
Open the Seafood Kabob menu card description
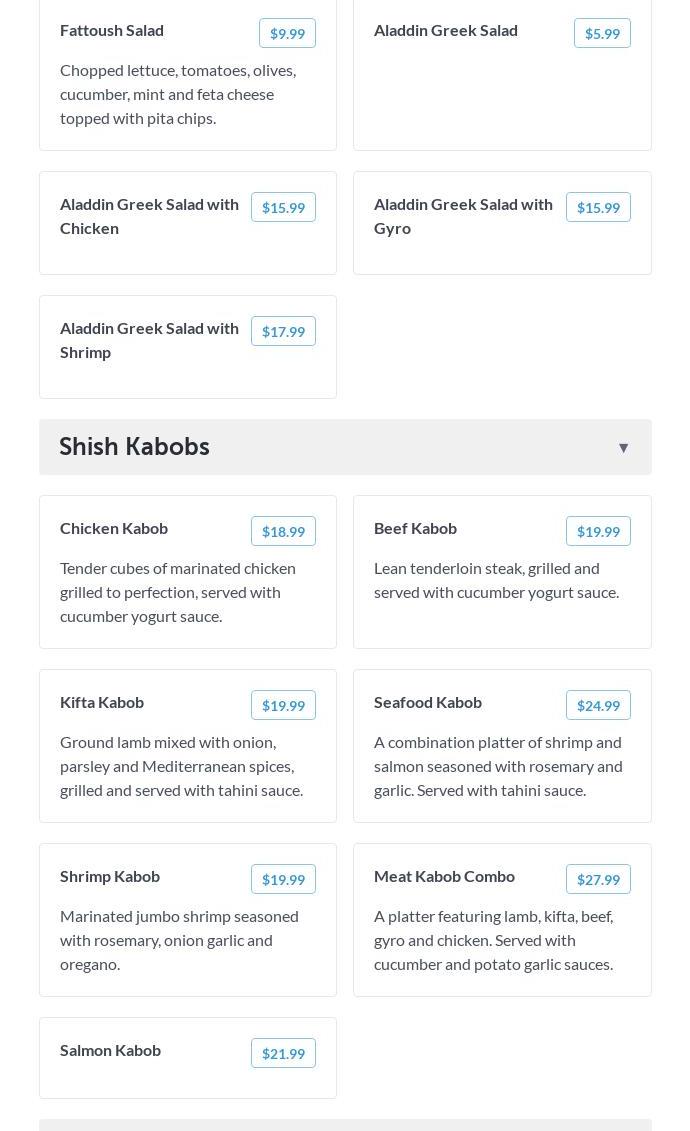pyautogui.click(x=498, y=766)
